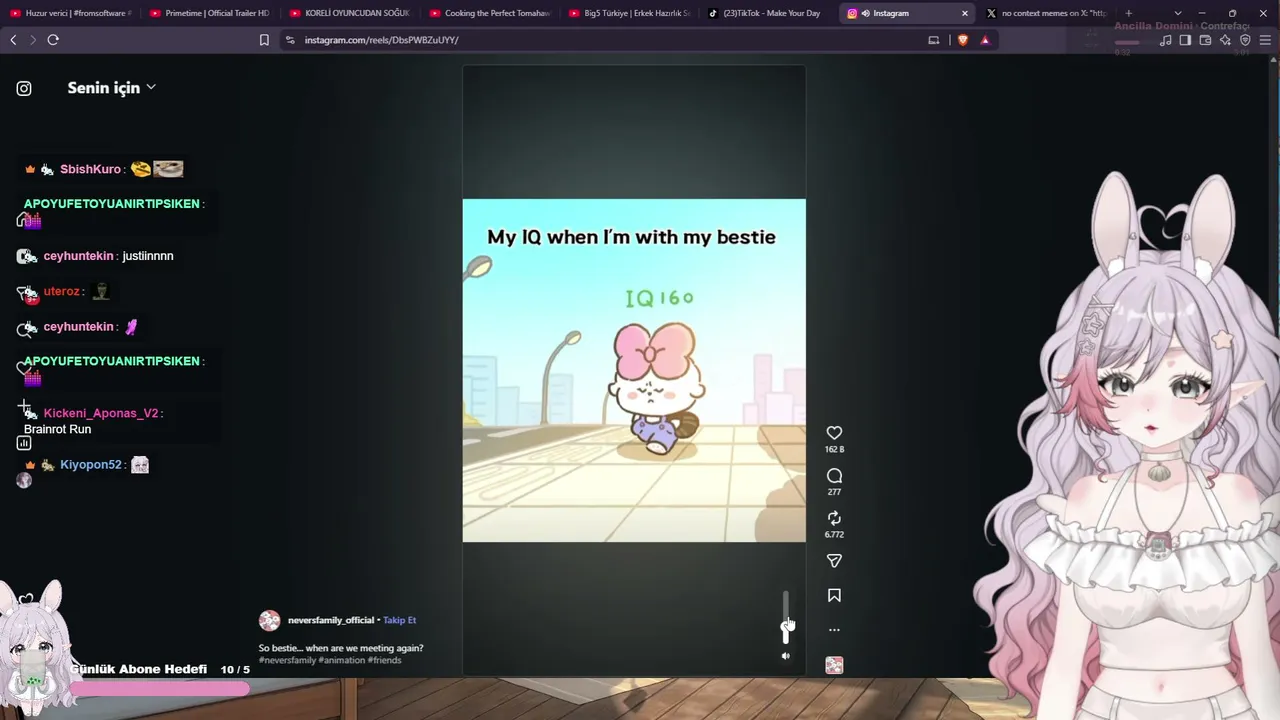
Task: Open the #neversfamily hashtag
Action: point(287,660)
